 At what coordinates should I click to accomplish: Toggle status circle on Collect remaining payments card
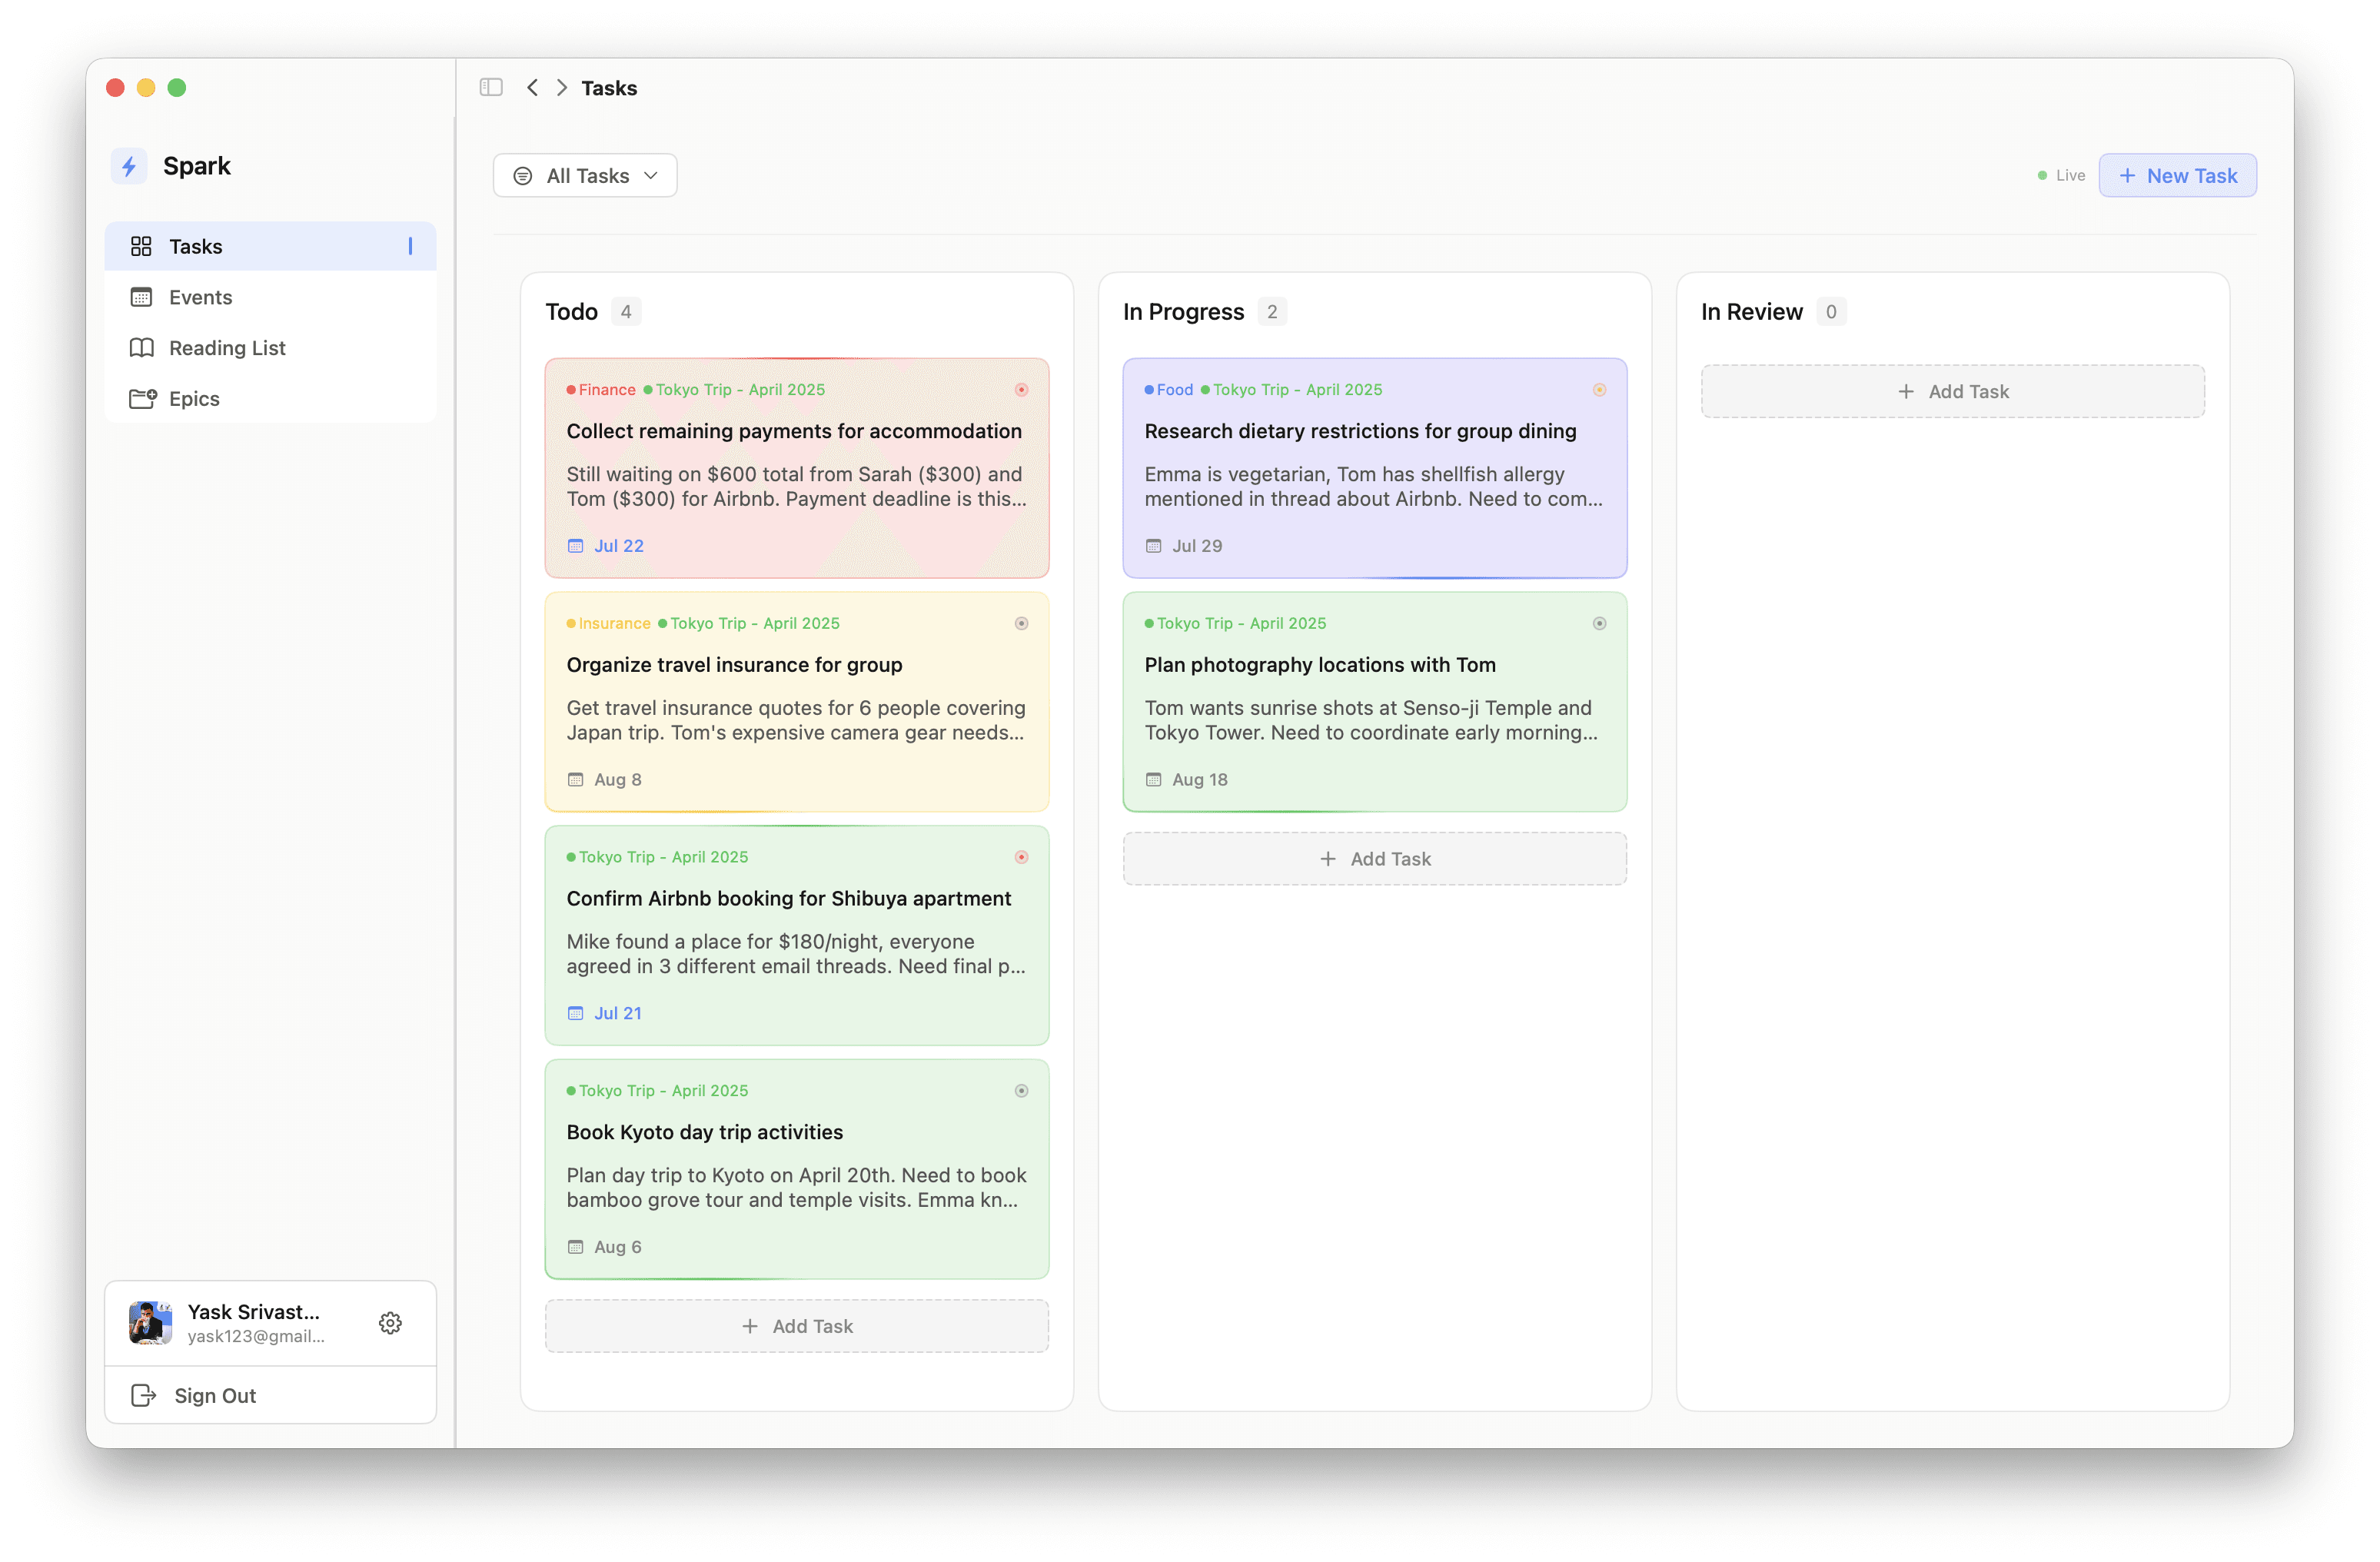click(1021, 390)
